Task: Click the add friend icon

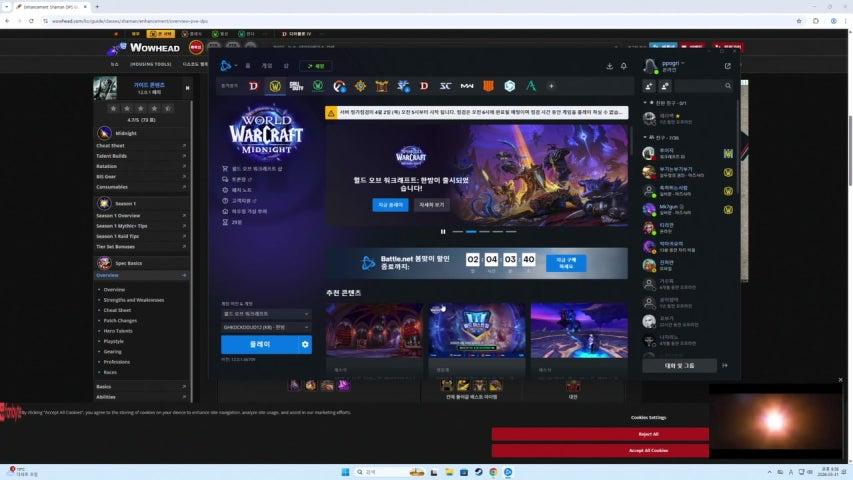Action: pos(649,86)
